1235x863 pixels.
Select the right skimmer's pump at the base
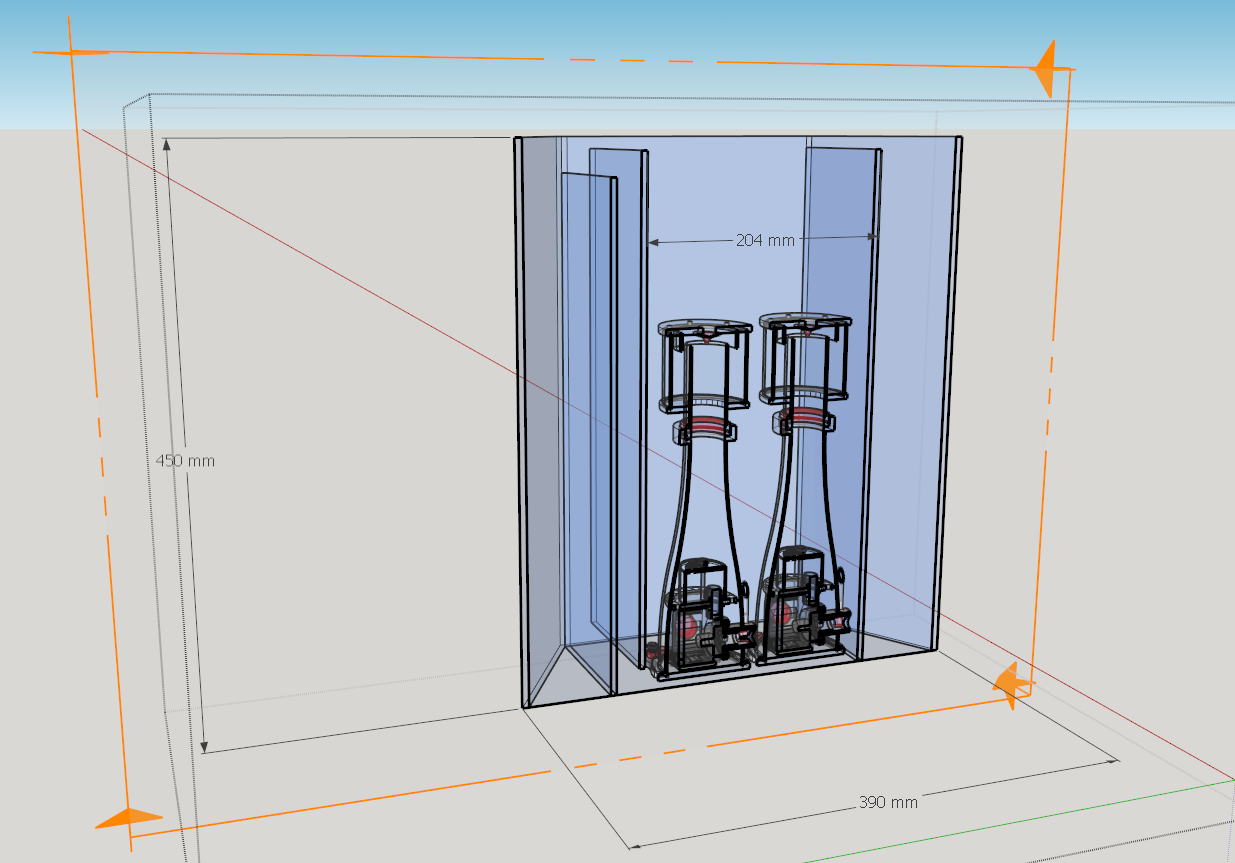tap(803, 607)
